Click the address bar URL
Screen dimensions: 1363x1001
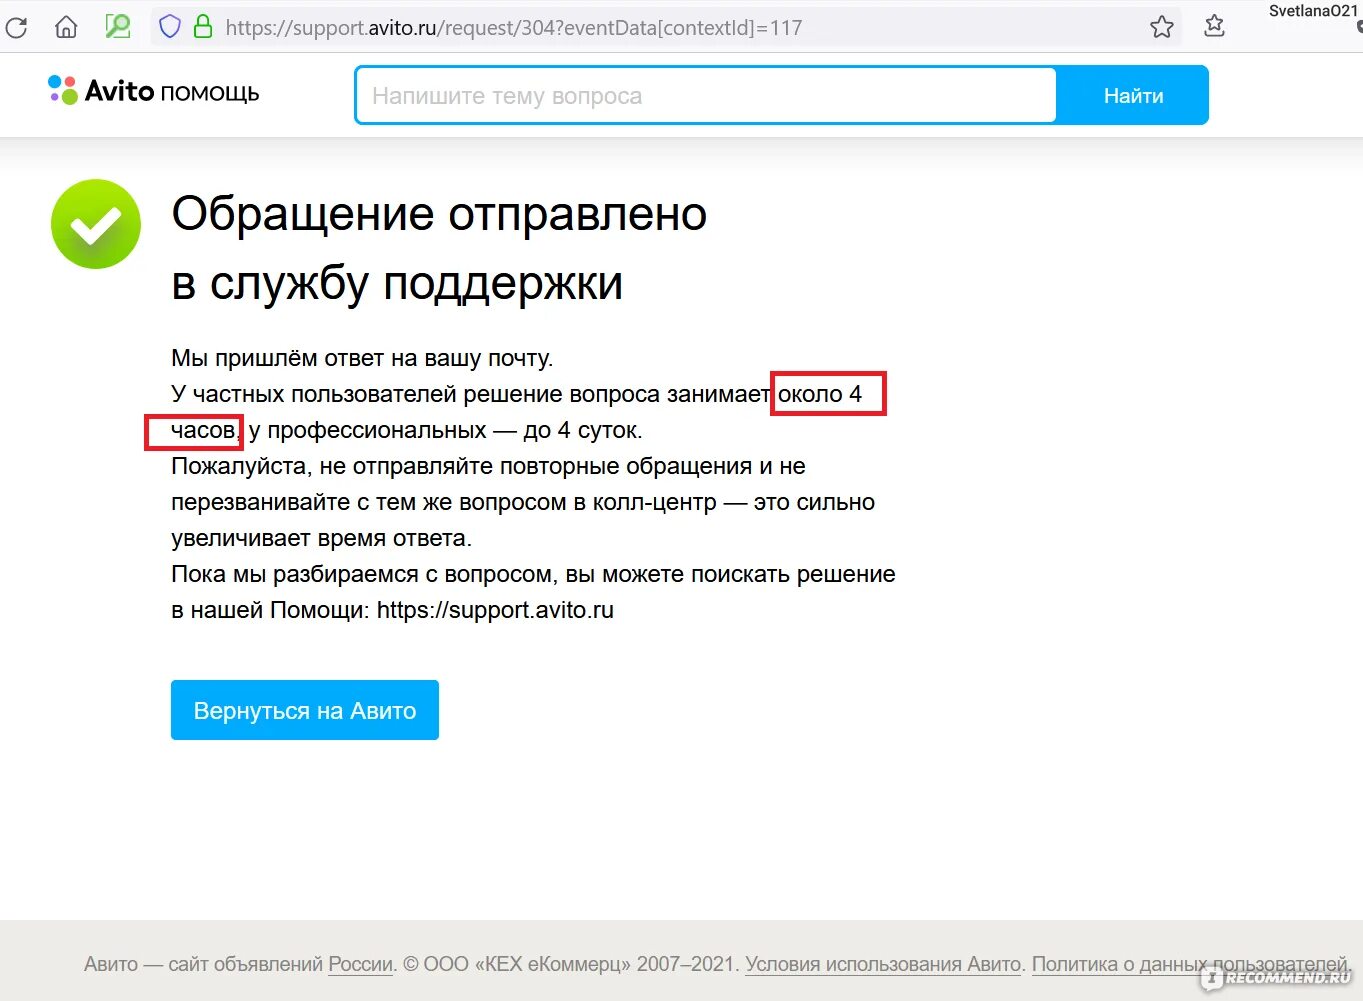click(514, 28)
